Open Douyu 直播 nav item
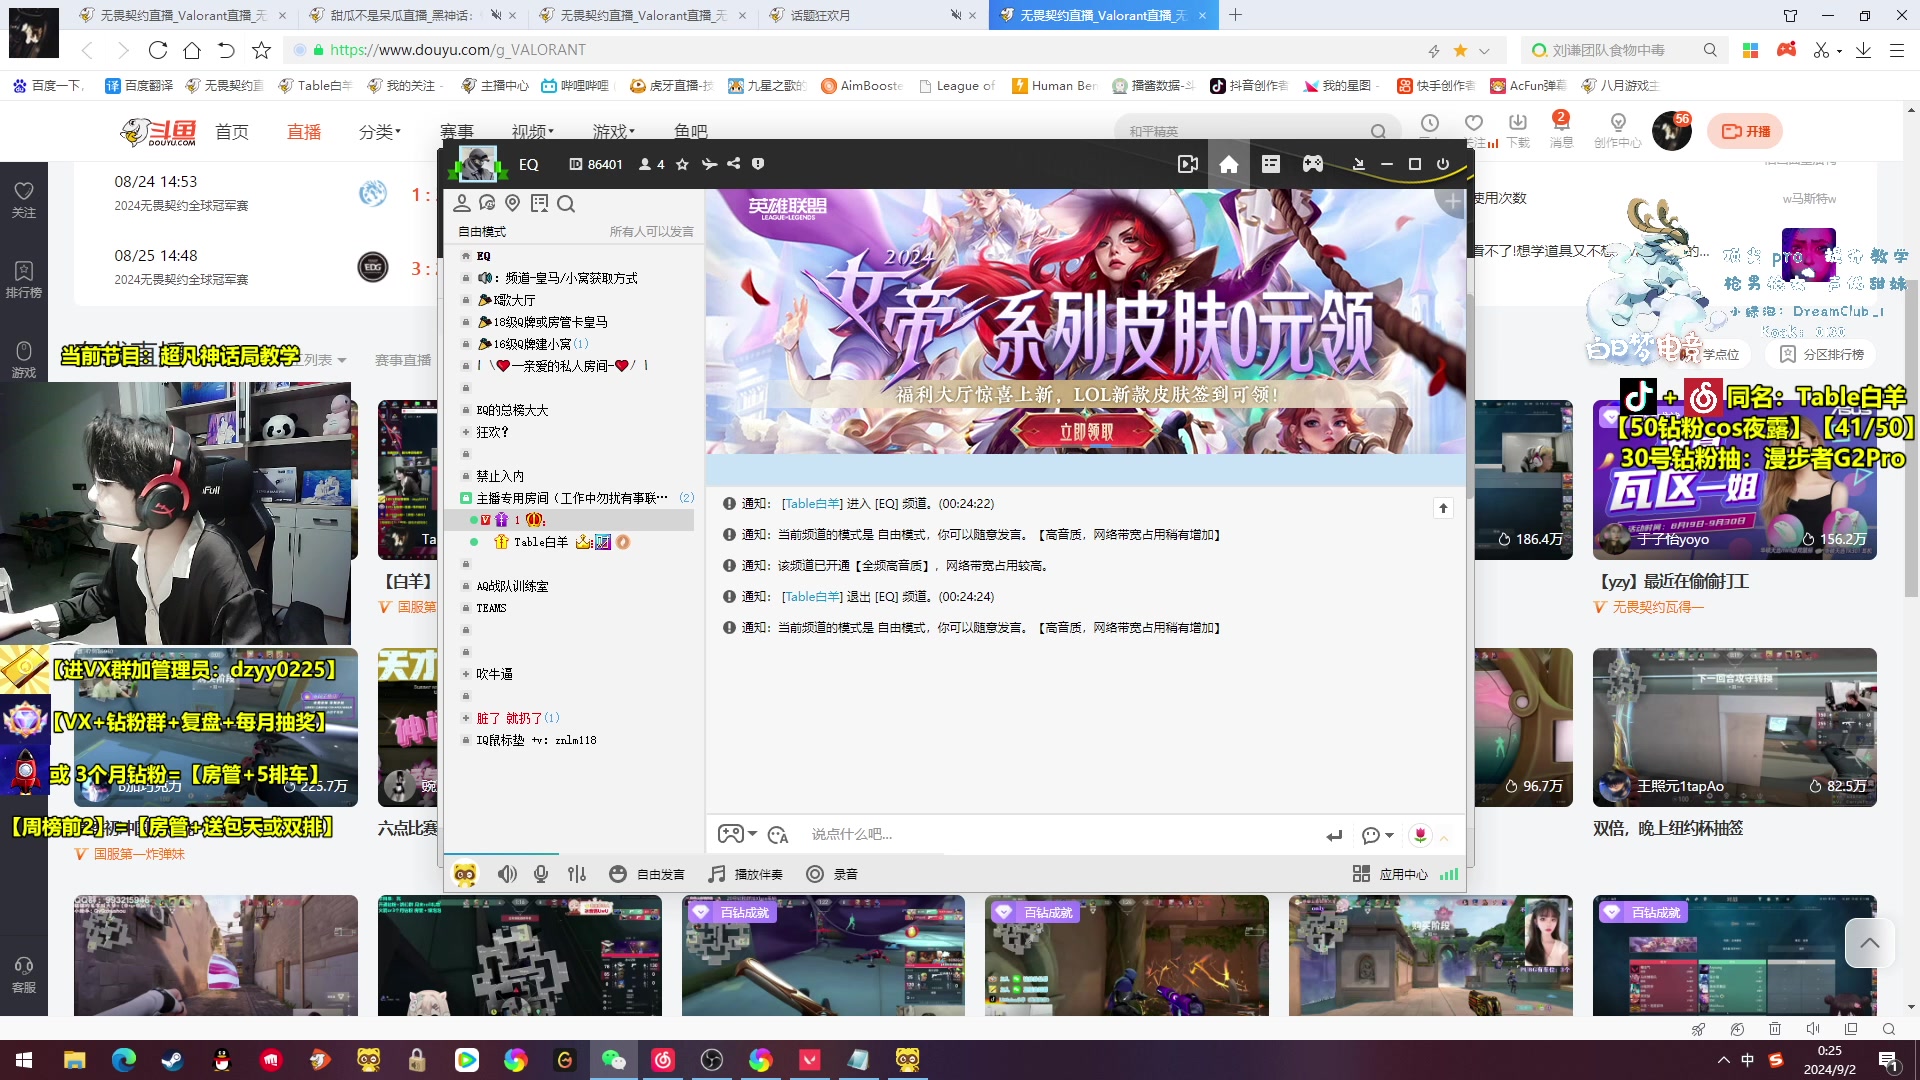1920x1080 pixels. tap(304, 132)
